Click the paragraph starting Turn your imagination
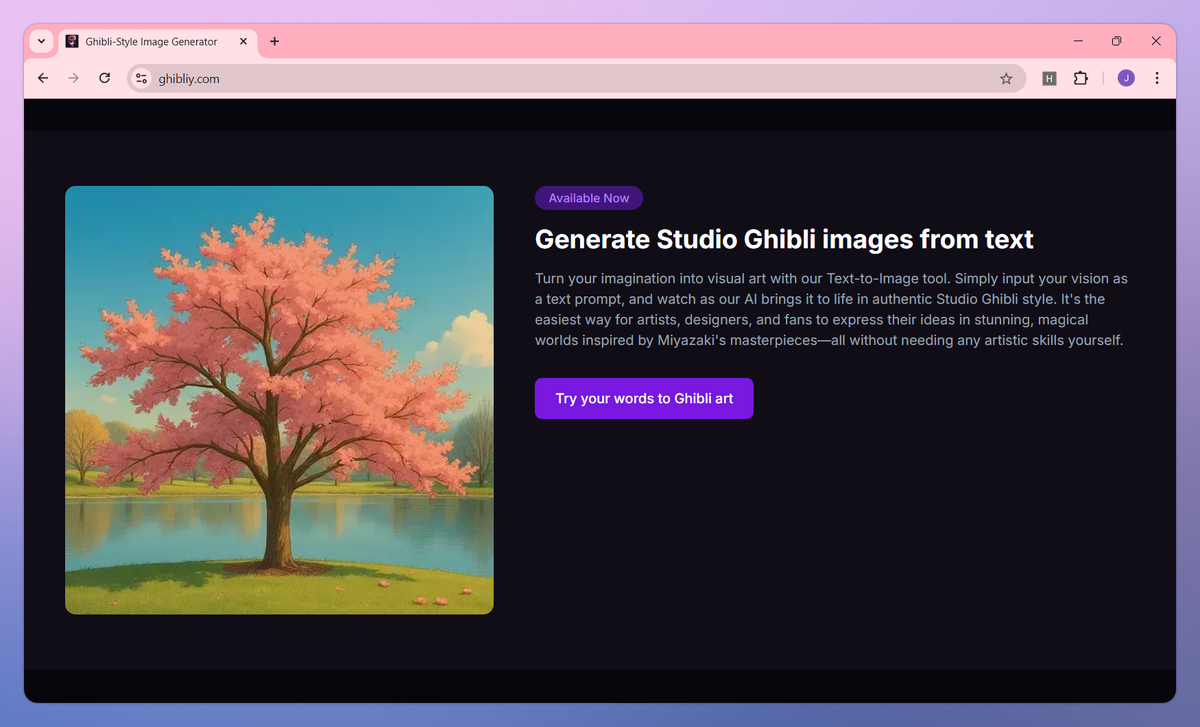Viewport: 1200px width, 727px height. point(832,309)
